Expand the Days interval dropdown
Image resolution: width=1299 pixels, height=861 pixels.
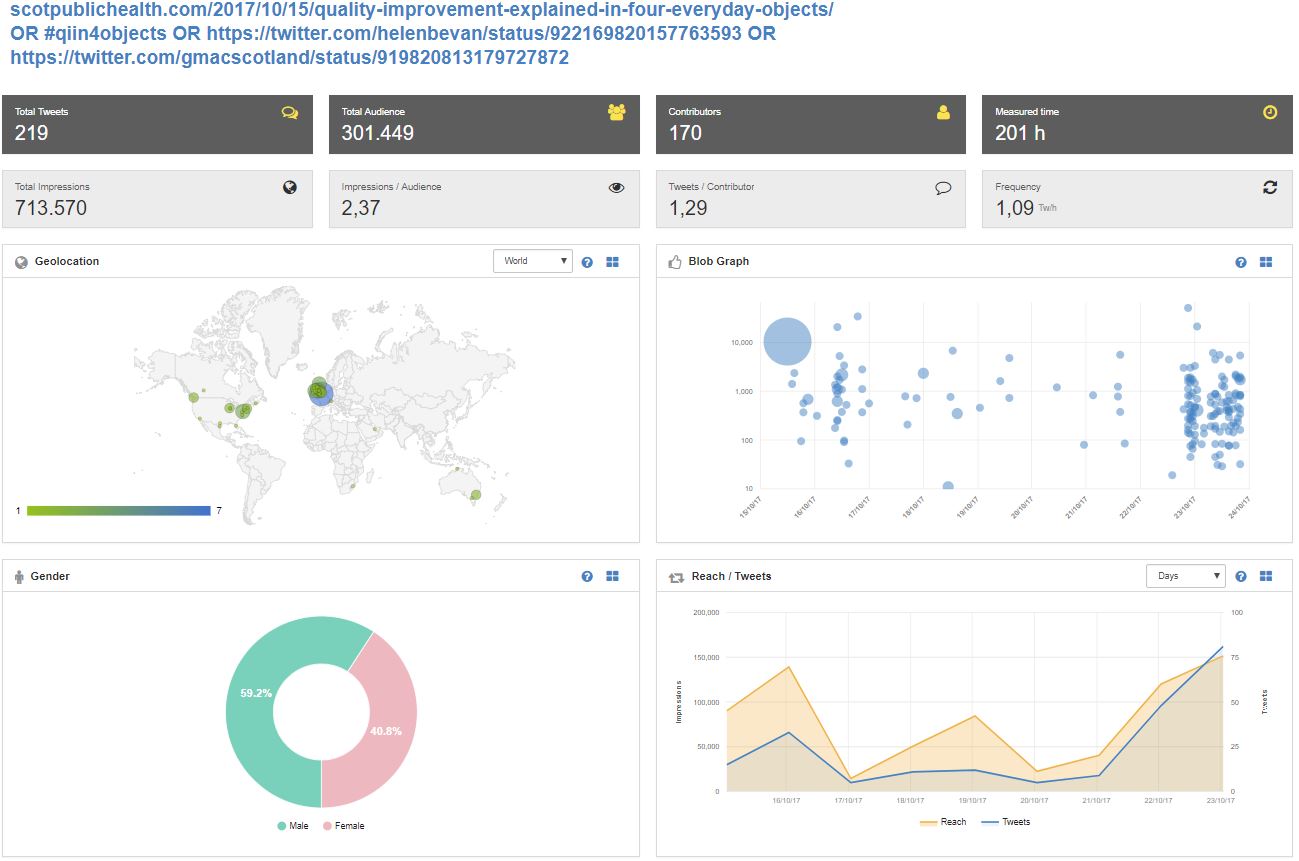tap(1185, 576)
